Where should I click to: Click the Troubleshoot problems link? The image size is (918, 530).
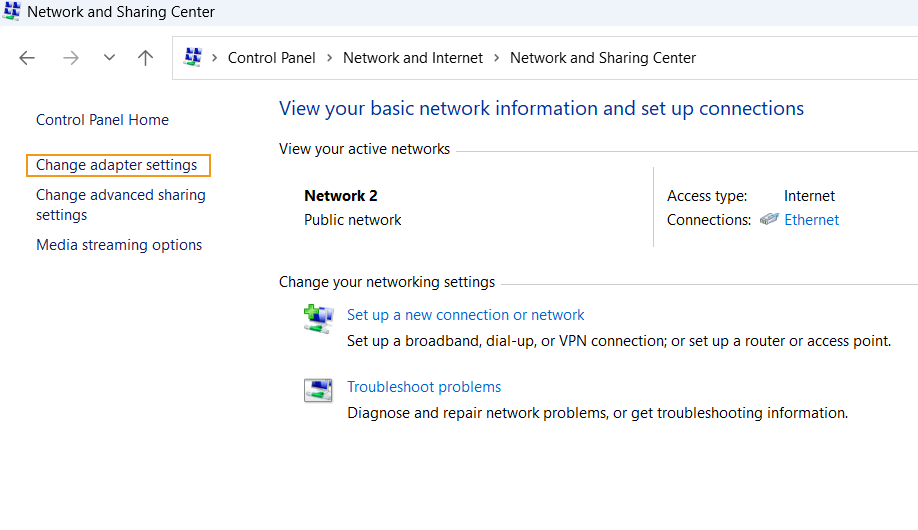tap(424, 387)
